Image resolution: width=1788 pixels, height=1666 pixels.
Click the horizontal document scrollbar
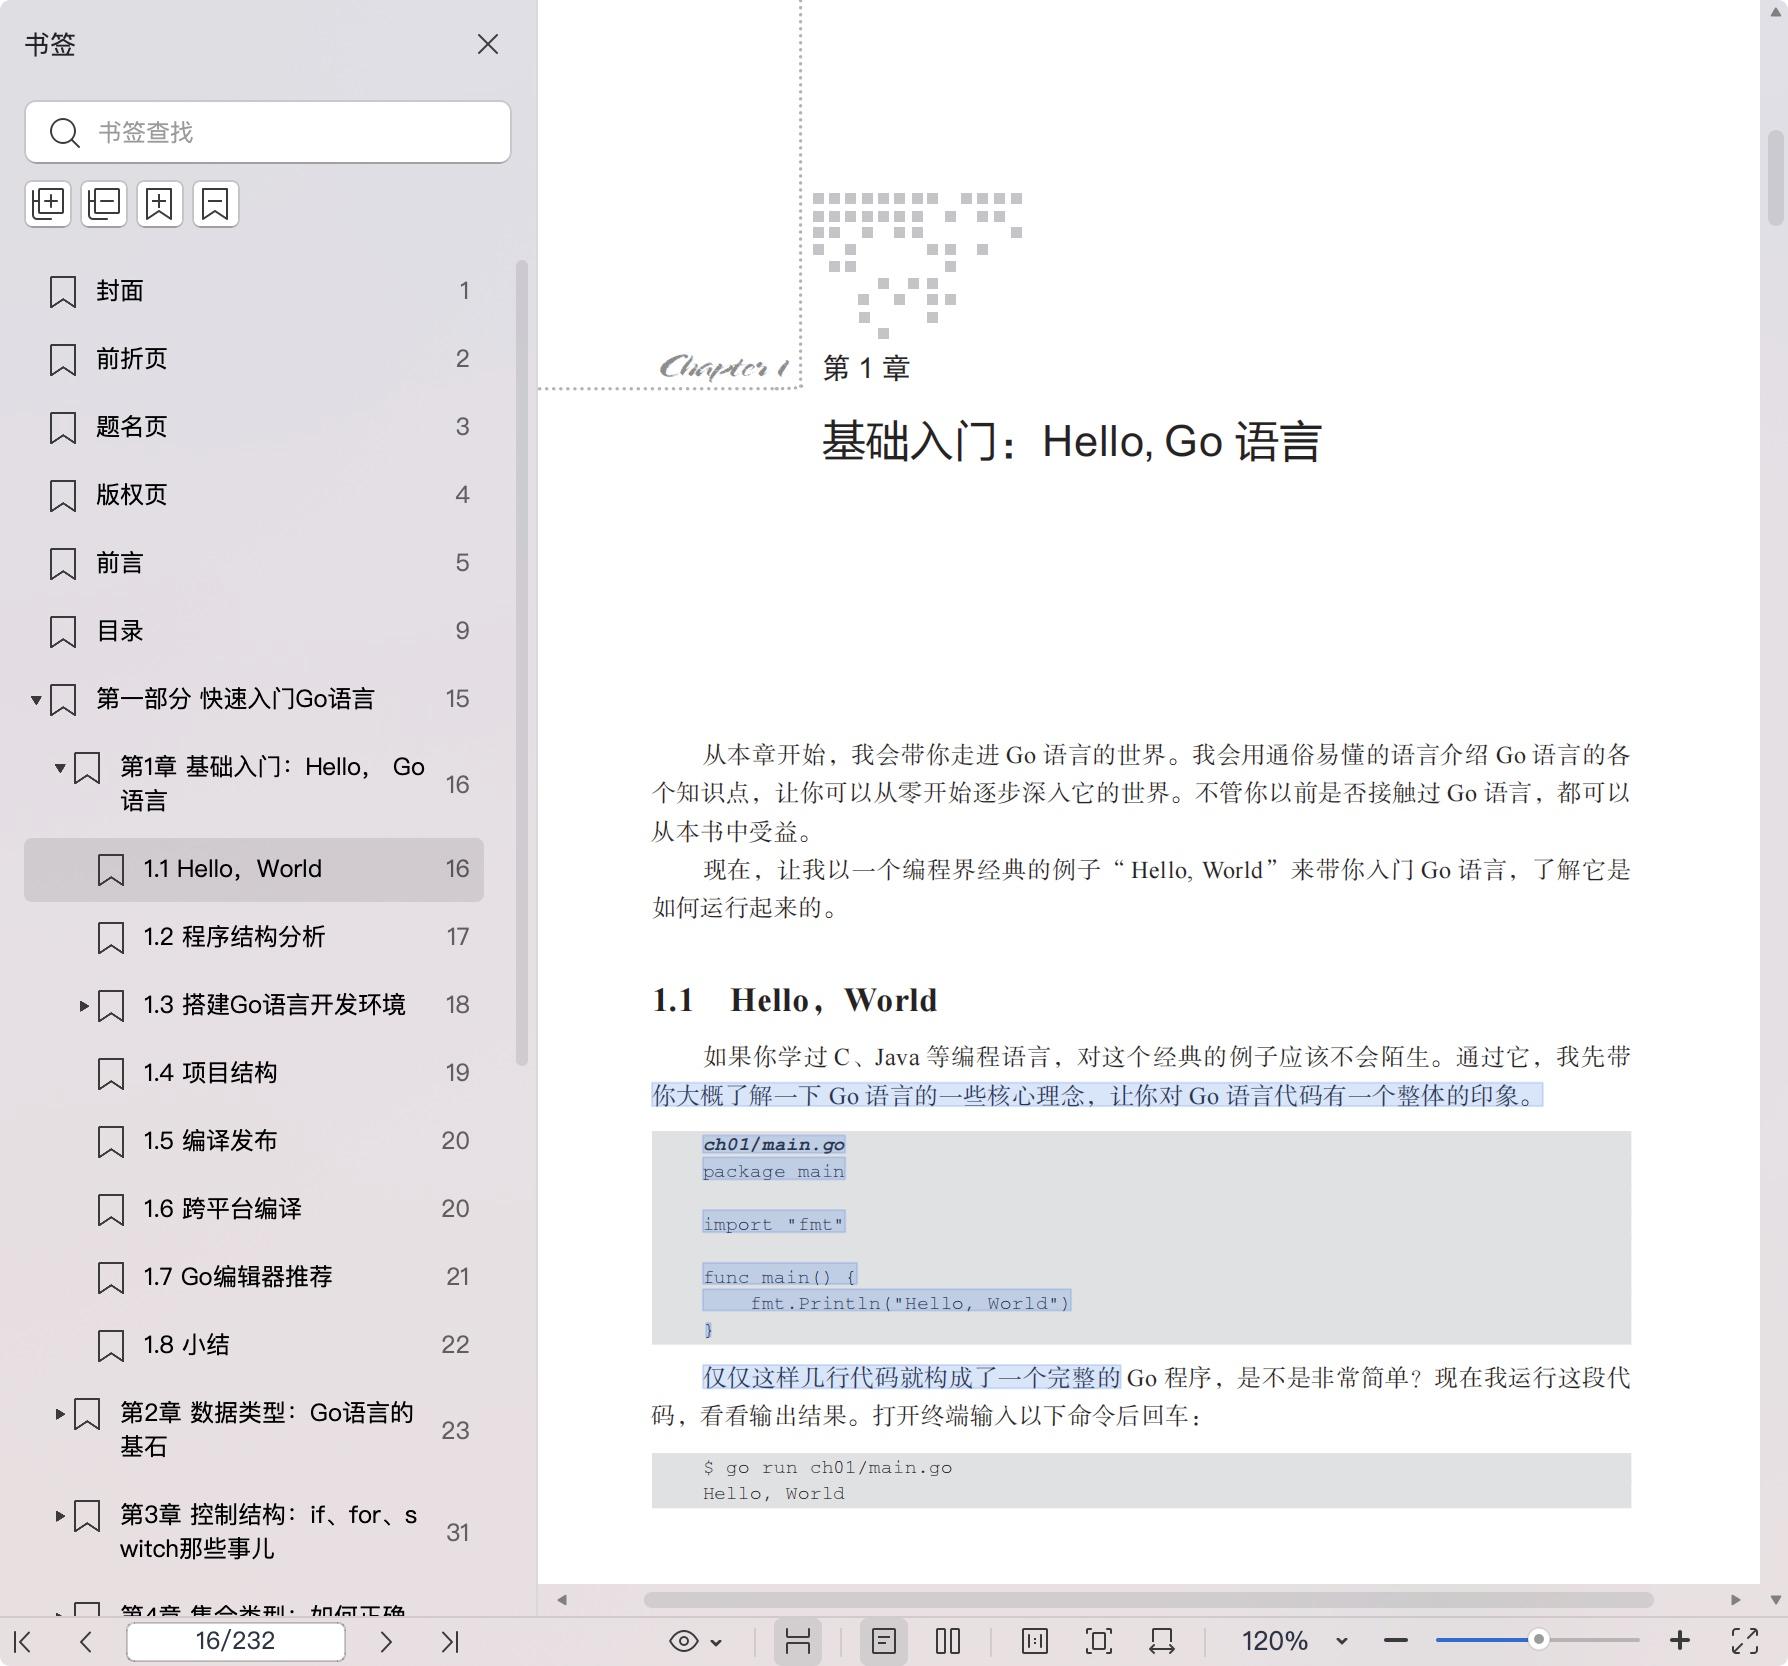1148,1600
